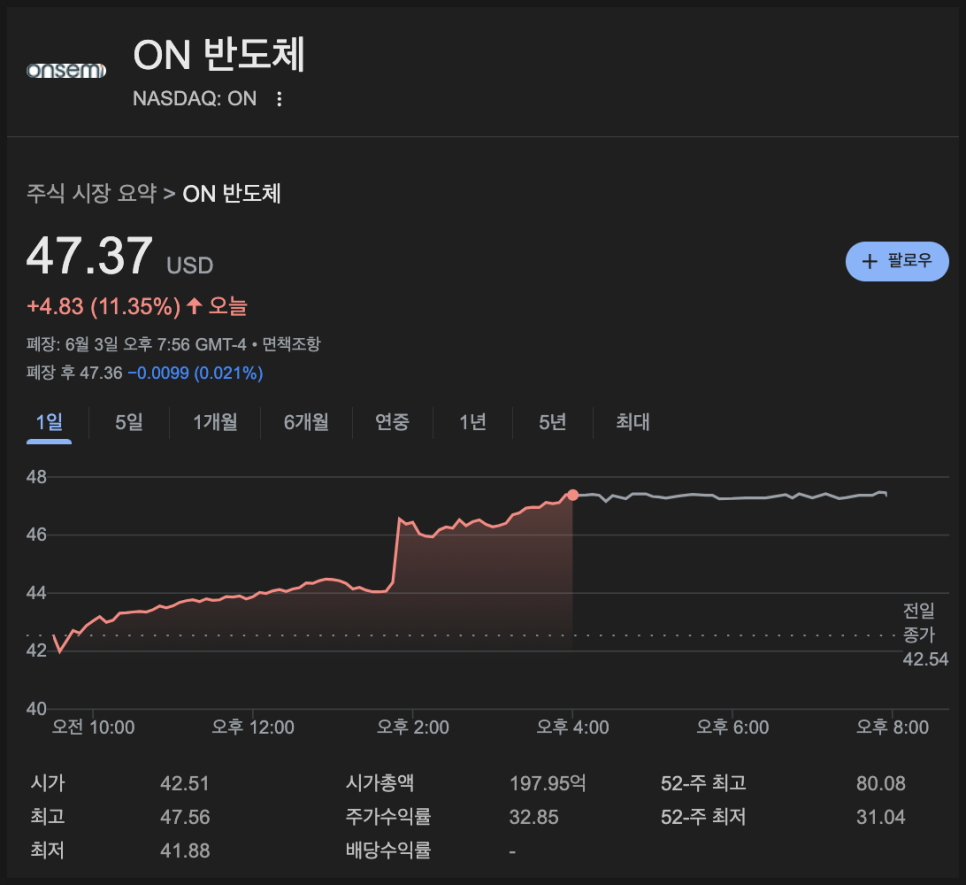Click the 팔로우 follow button
The width and height of the screenshot is (966, 885).
(897, 261)
